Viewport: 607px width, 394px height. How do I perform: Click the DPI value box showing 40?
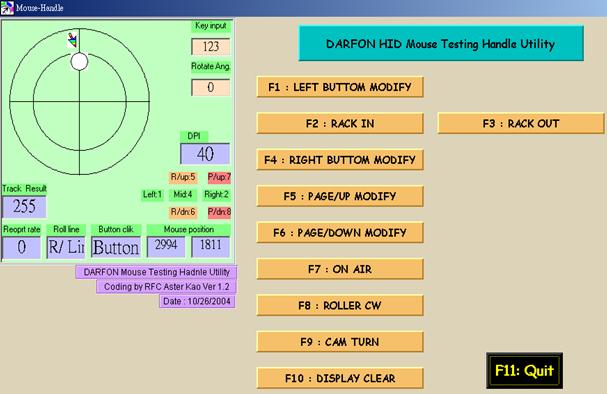click(205, 154)
